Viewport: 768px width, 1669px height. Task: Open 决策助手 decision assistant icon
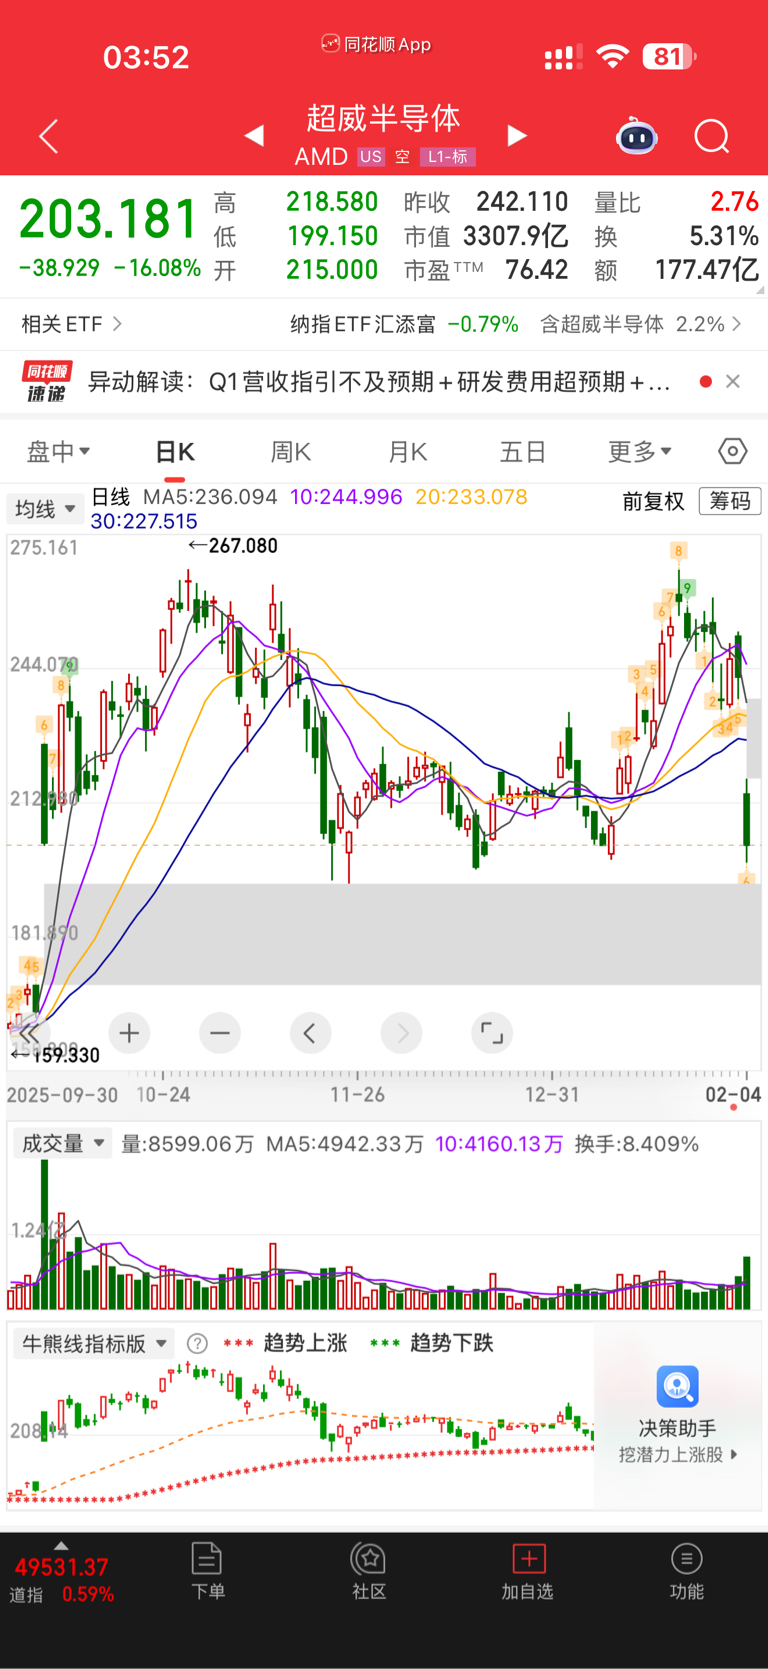[x=677, y=1387]
